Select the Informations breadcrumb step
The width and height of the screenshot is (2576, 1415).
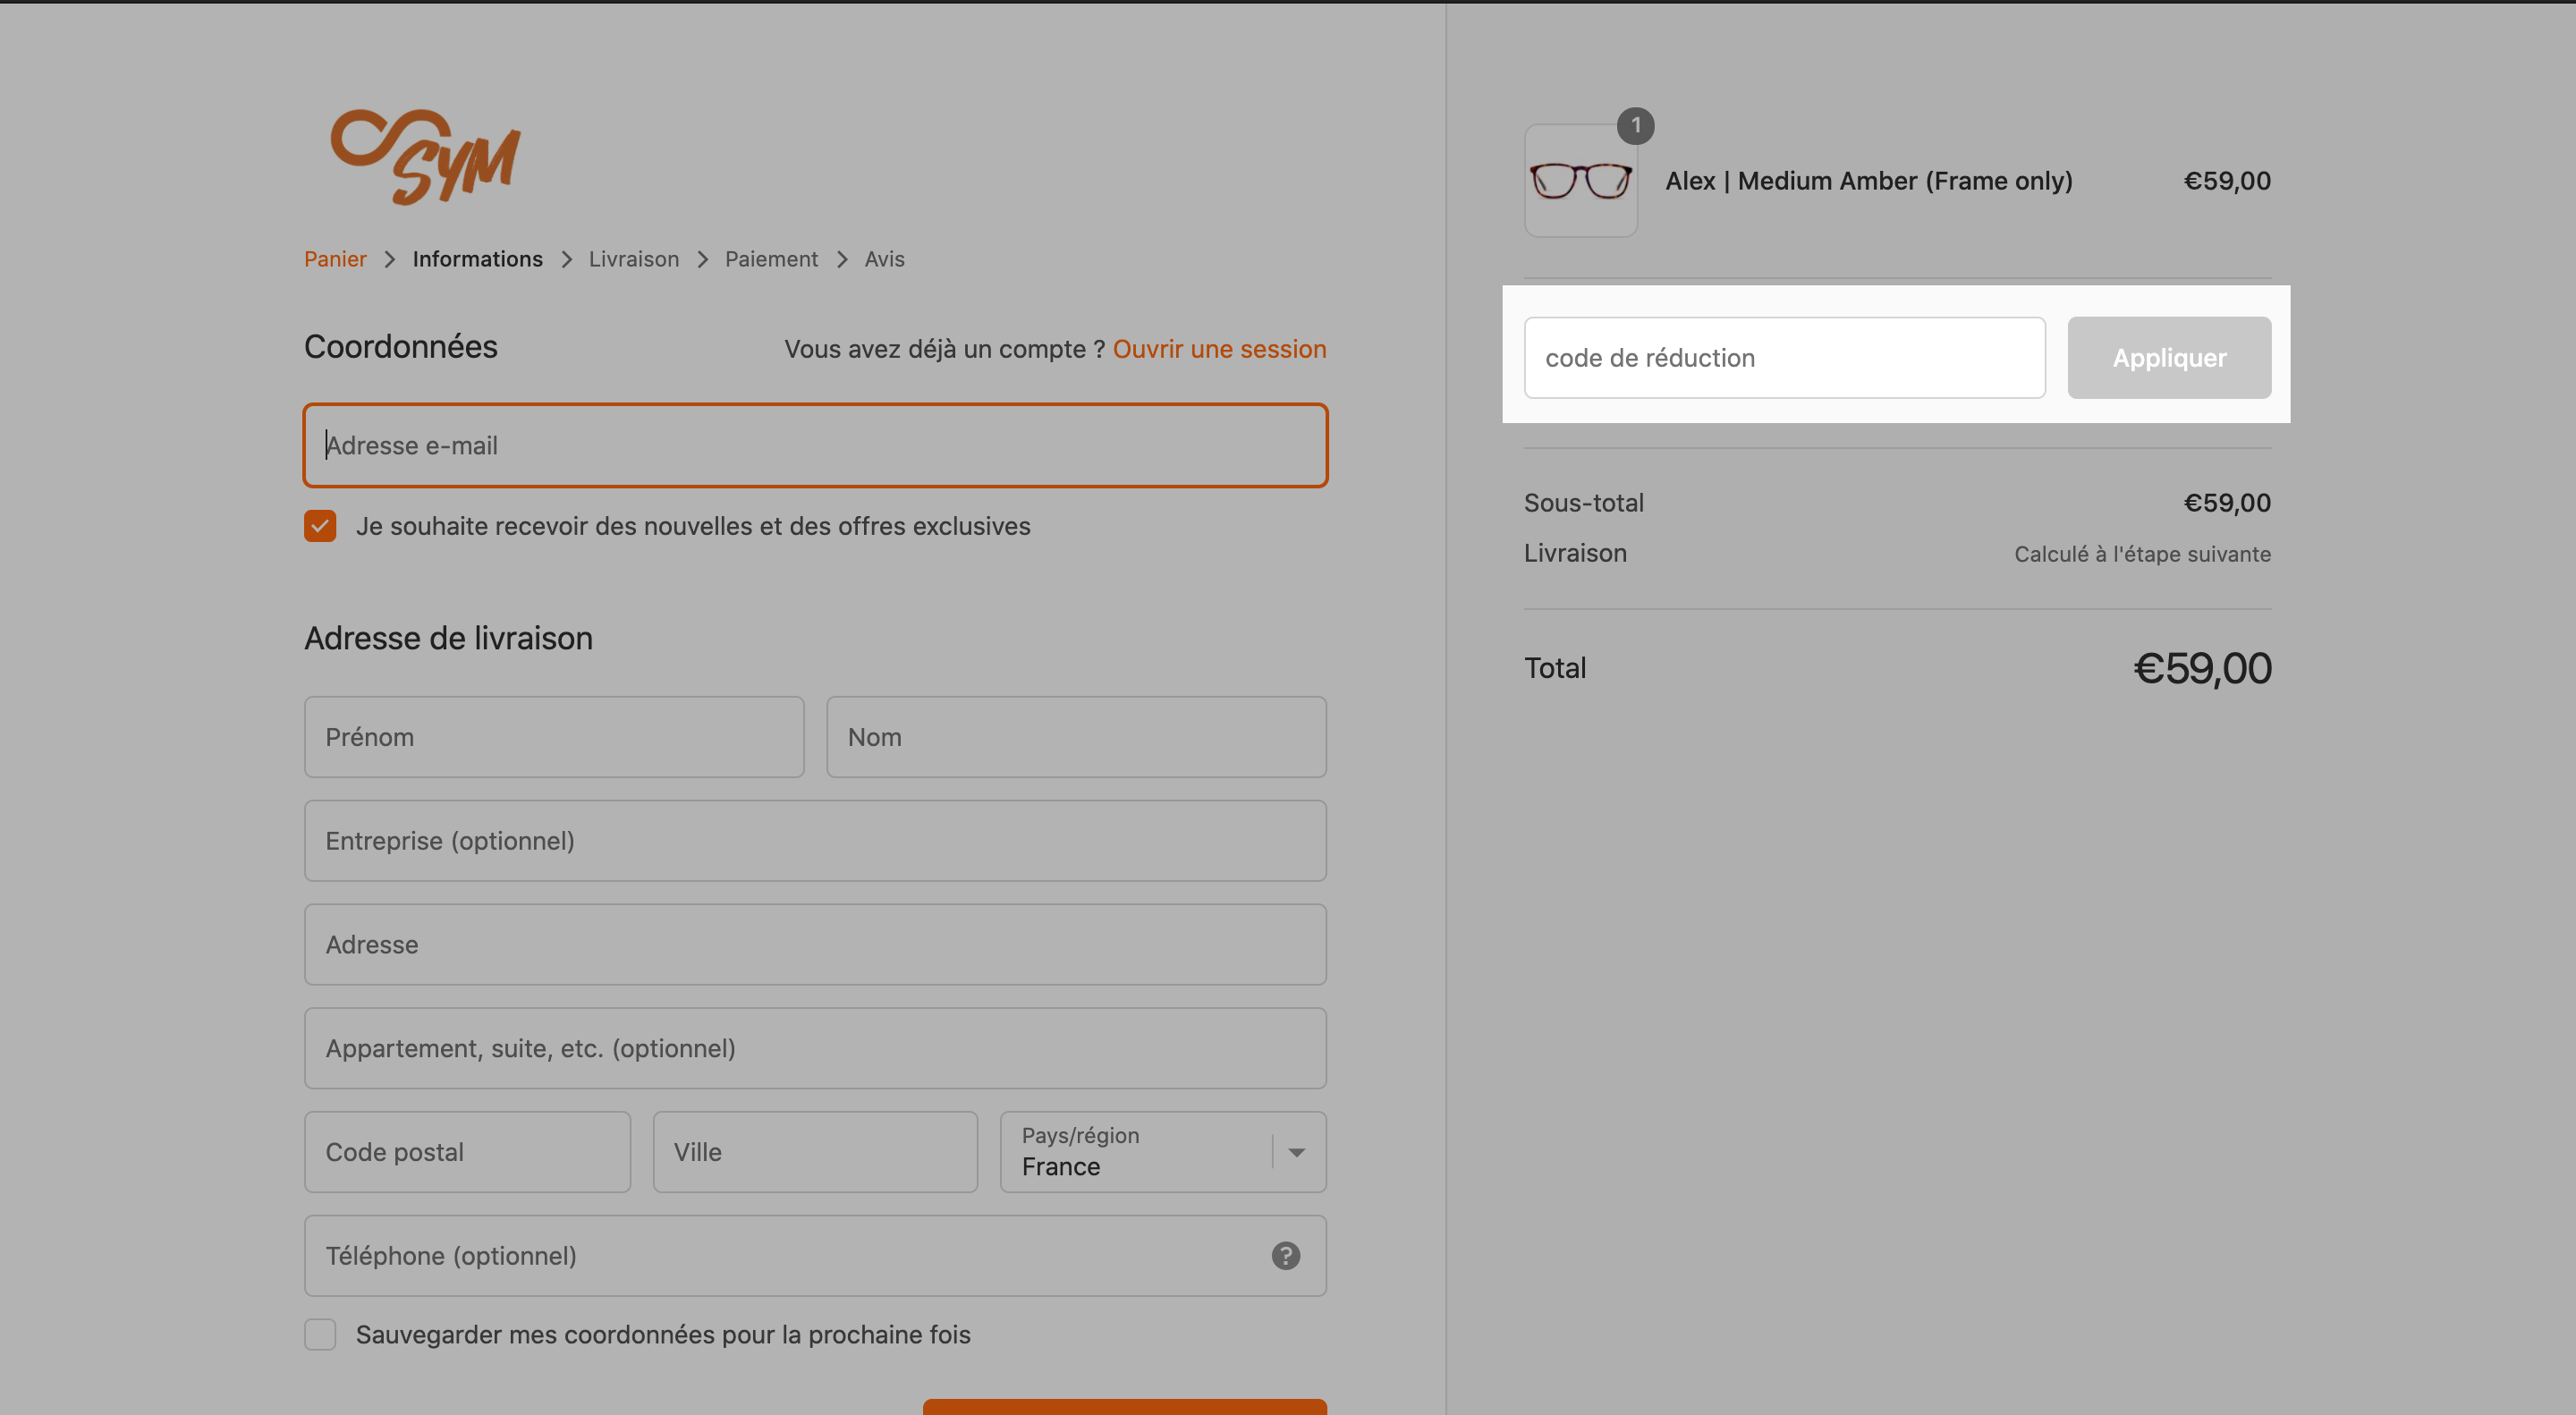pos(477,259)
